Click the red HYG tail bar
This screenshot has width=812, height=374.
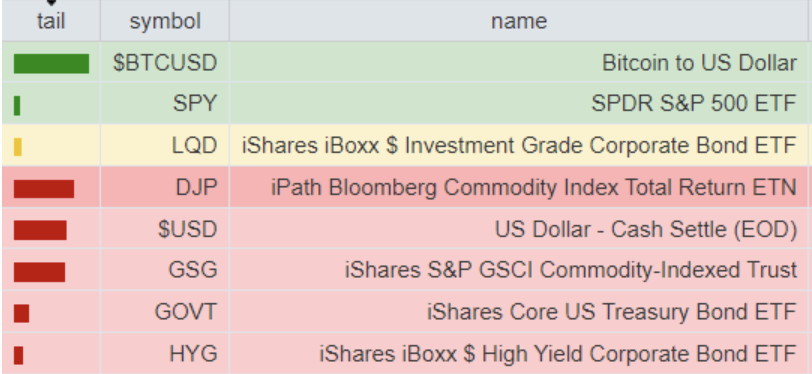click(x=18, y=355)
